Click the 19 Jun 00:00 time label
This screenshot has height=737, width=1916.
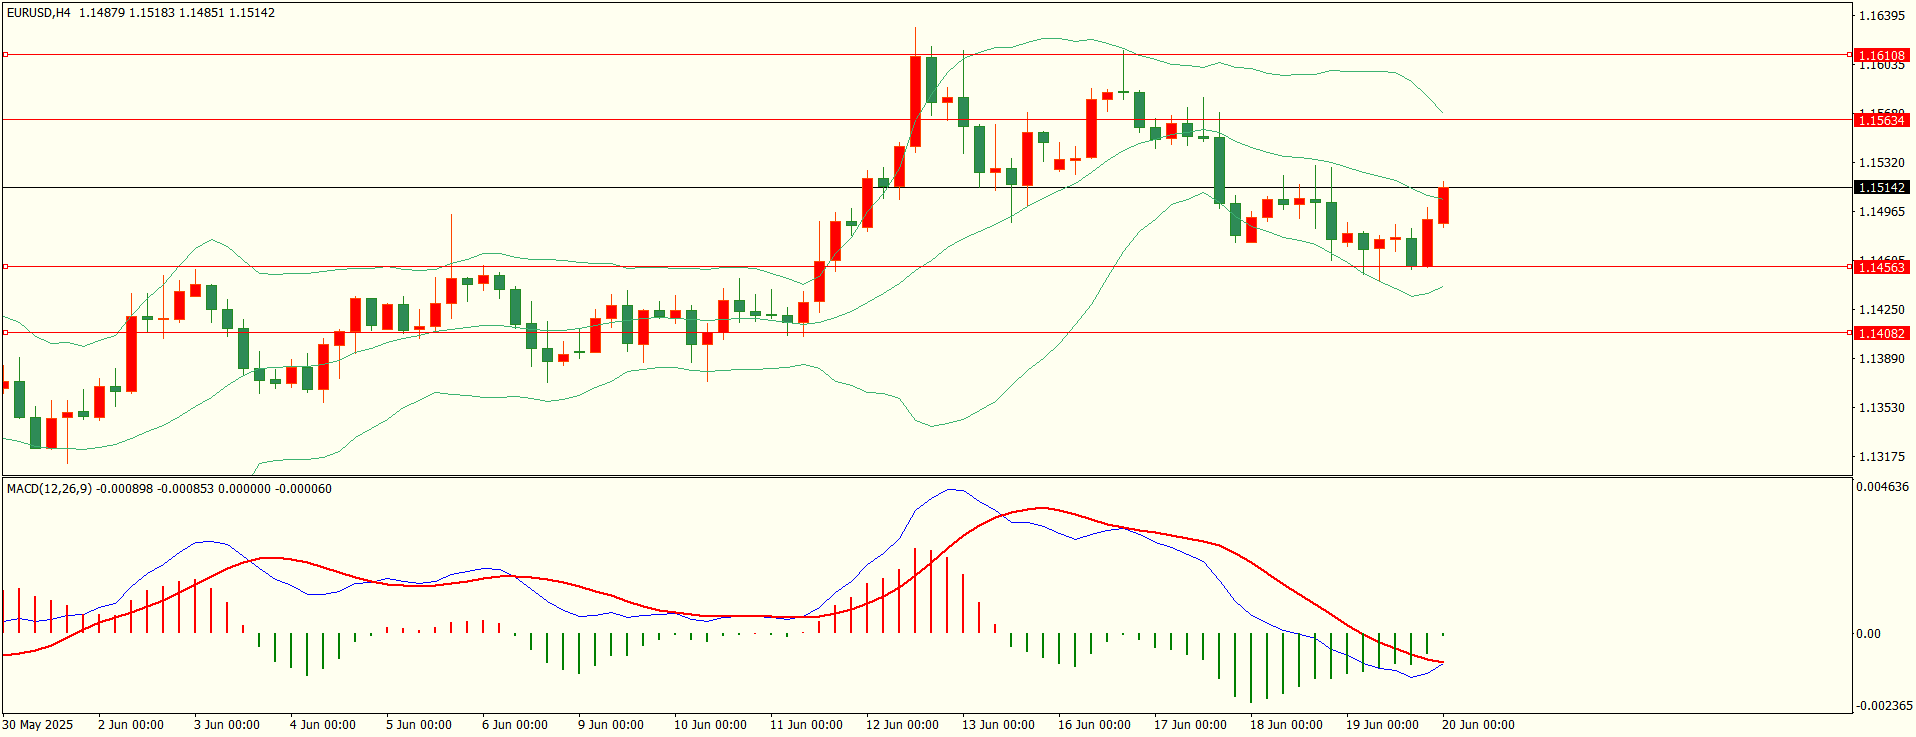tap(1382, 725)
